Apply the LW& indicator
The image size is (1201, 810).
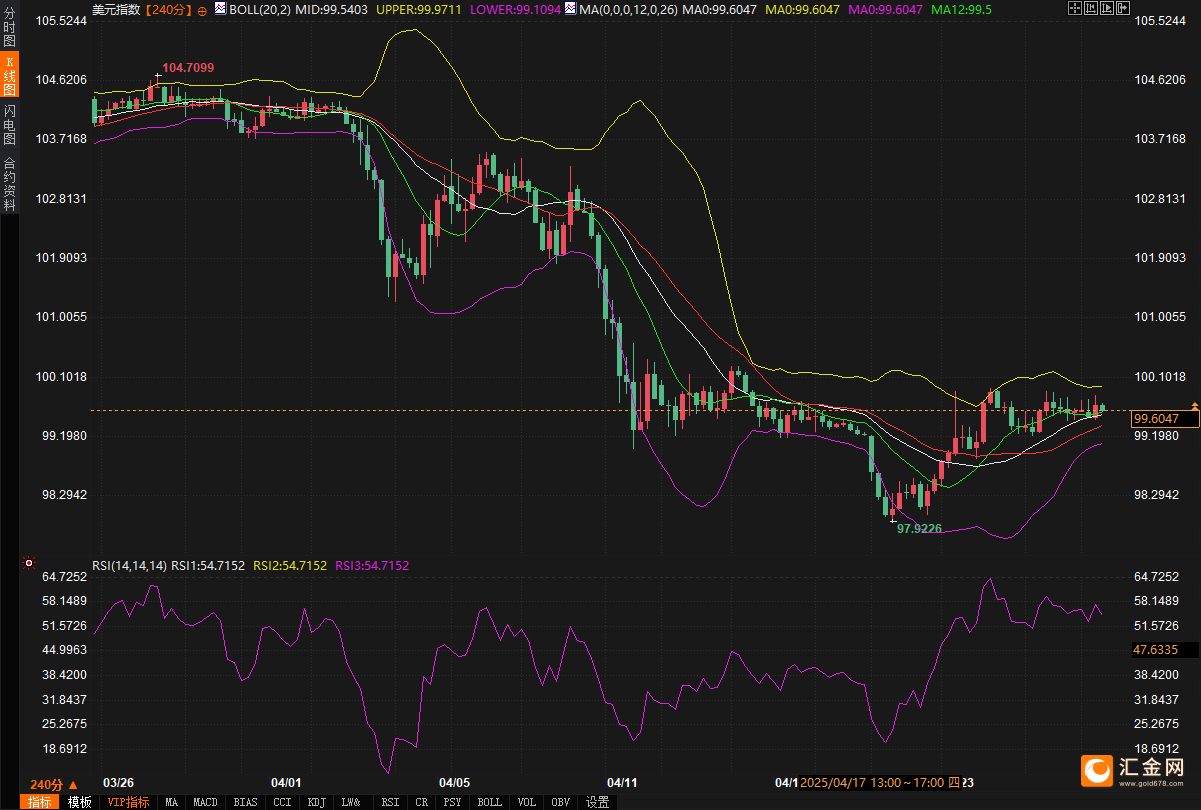pyautogui.click(x=351, y=802)
